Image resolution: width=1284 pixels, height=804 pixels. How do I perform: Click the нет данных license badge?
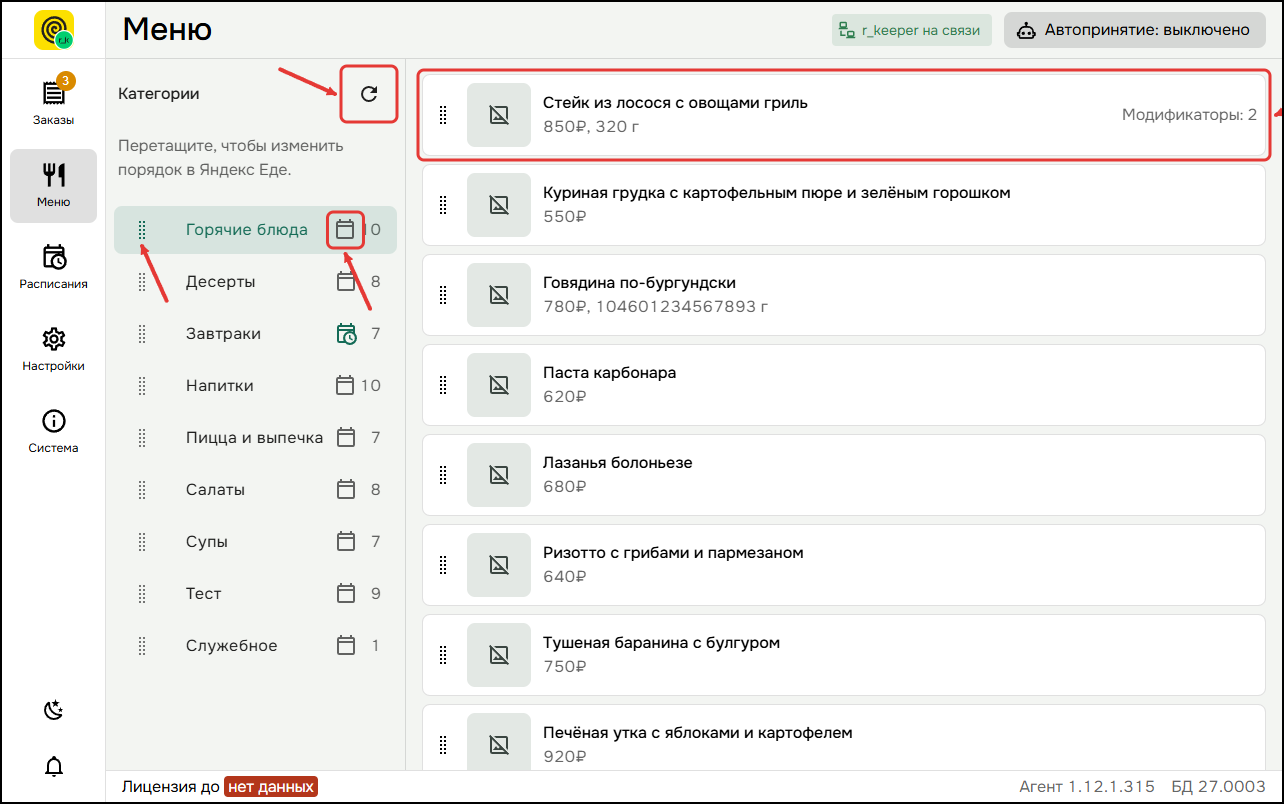click(271, 787)
